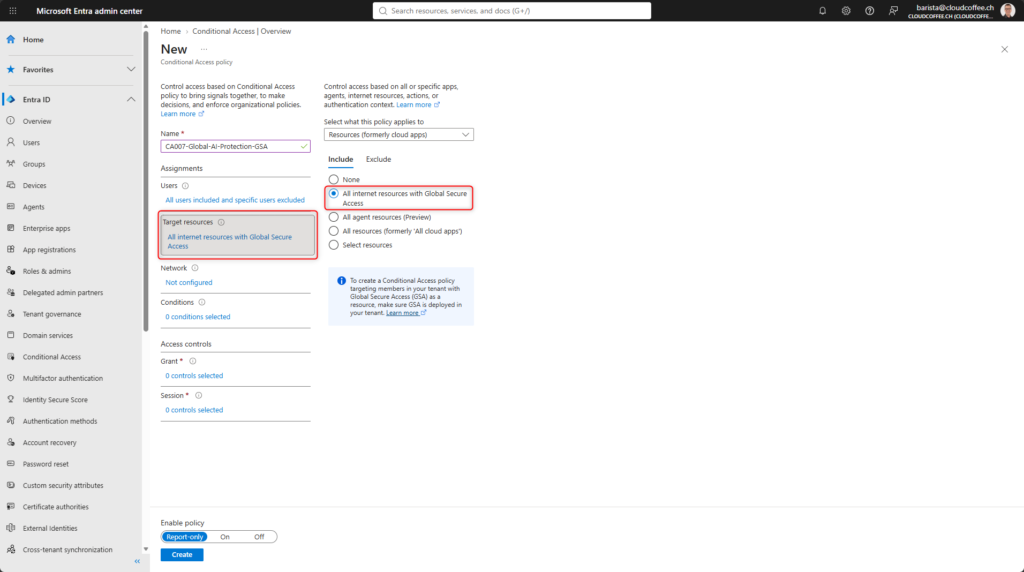Collapse the sidebar with double-chevron button
1024x572 pixels.
137,562
